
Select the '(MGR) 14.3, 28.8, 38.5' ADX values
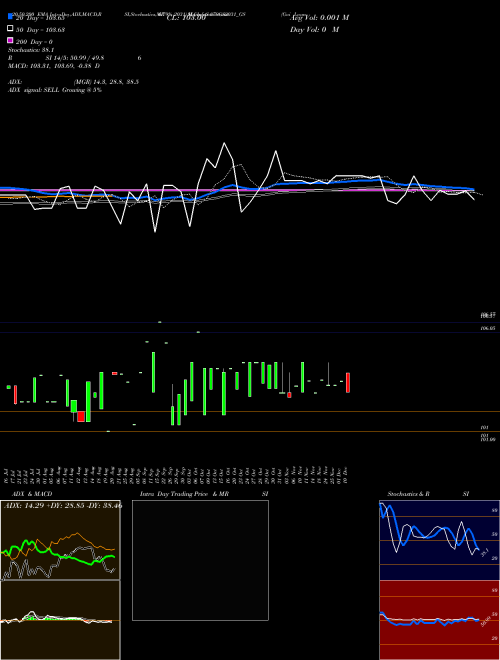tap(106, 82)
